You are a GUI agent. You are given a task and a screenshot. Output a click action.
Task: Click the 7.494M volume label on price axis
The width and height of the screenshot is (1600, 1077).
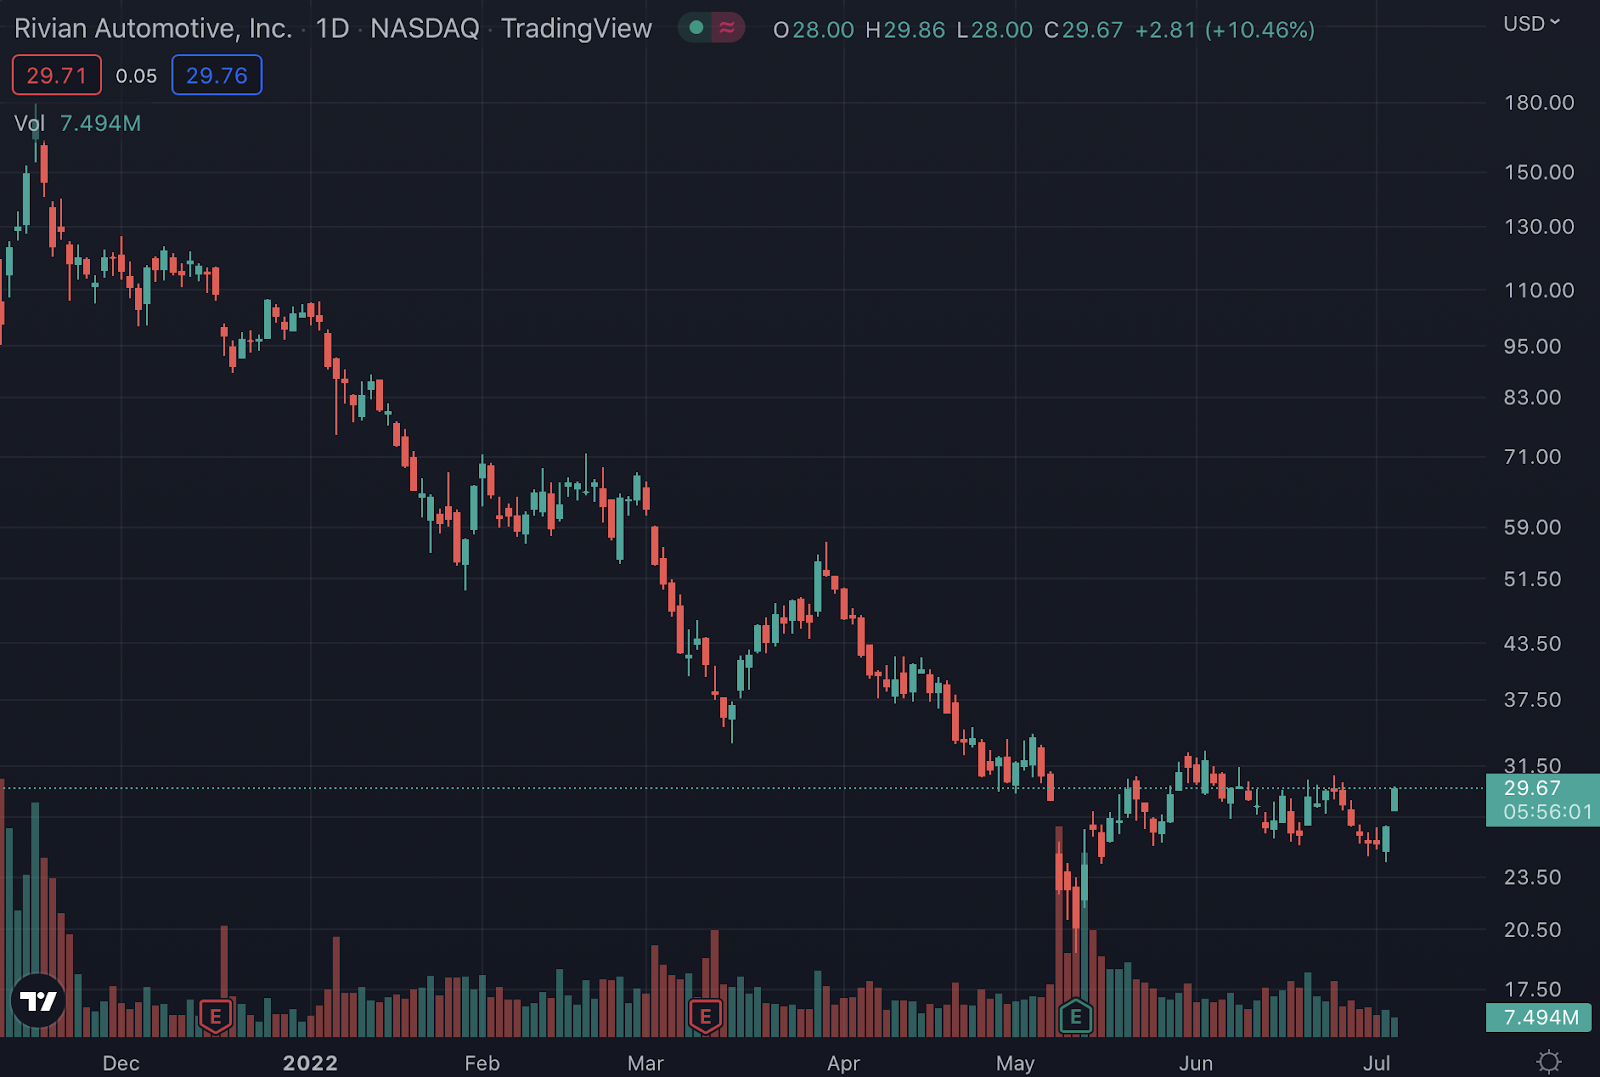pyautogui.click(x=1541, y=1018)
